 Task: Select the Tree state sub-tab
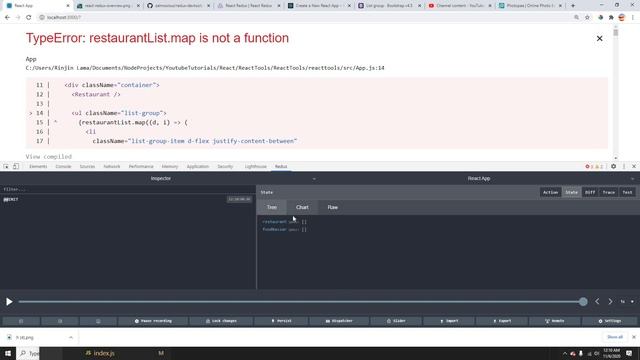[272, 207]
